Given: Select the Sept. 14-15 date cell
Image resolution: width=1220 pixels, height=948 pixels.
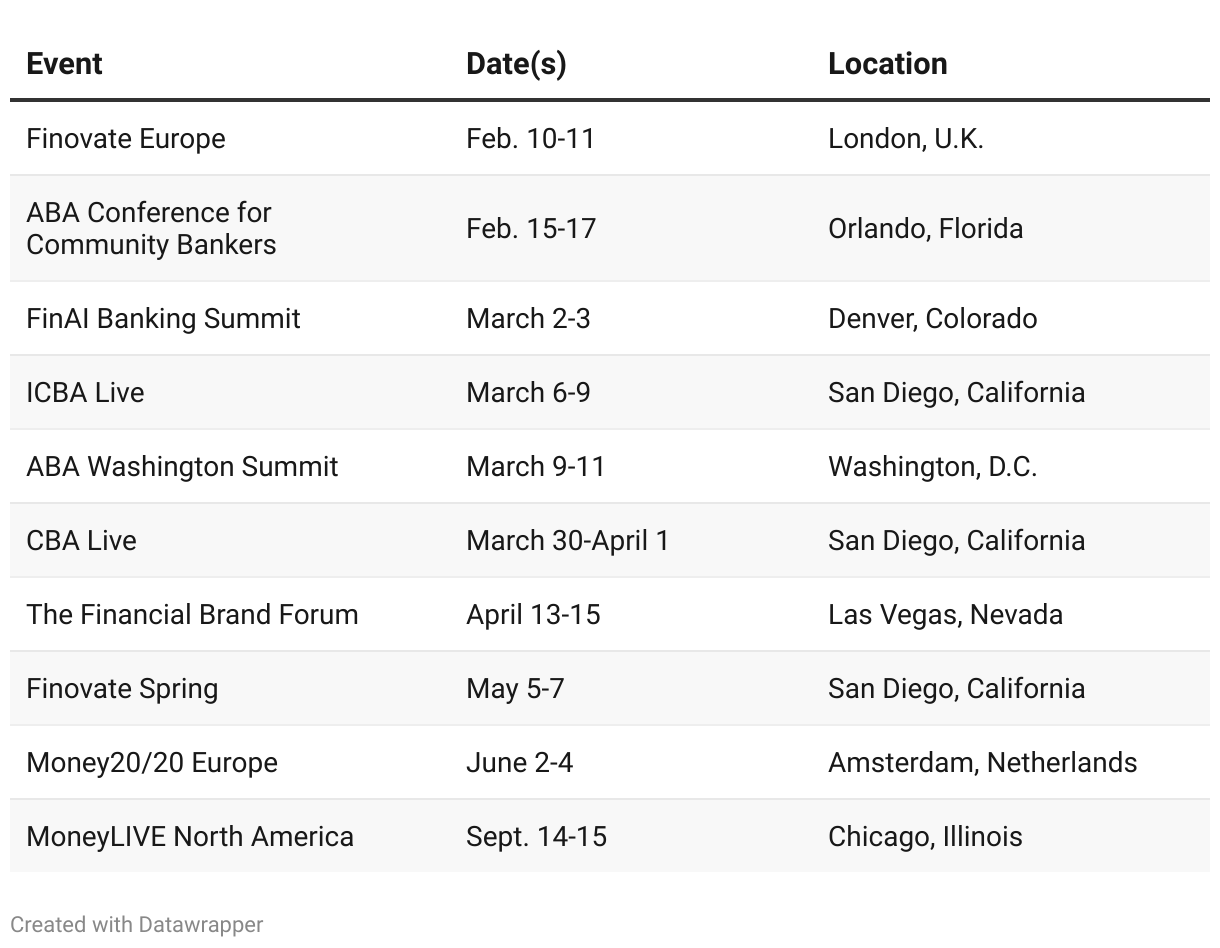Looking at the screenshot, I should point(536,837).
